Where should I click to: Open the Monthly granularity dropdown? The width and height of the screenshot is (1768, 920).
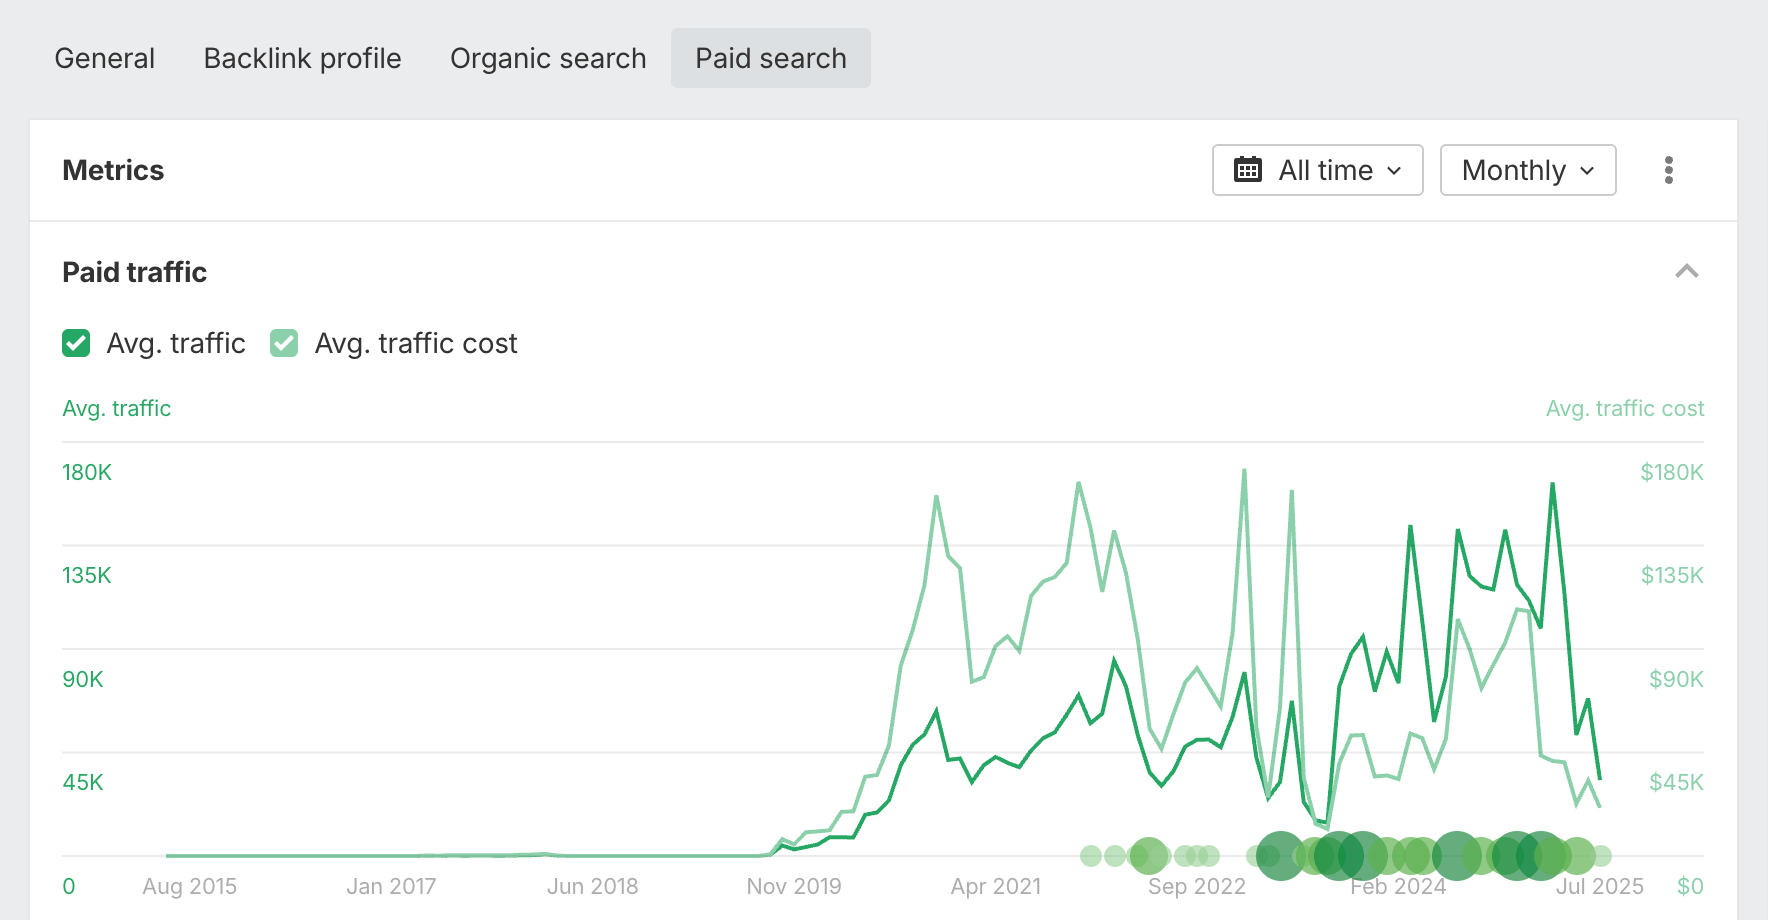(x=1527, y=170)
